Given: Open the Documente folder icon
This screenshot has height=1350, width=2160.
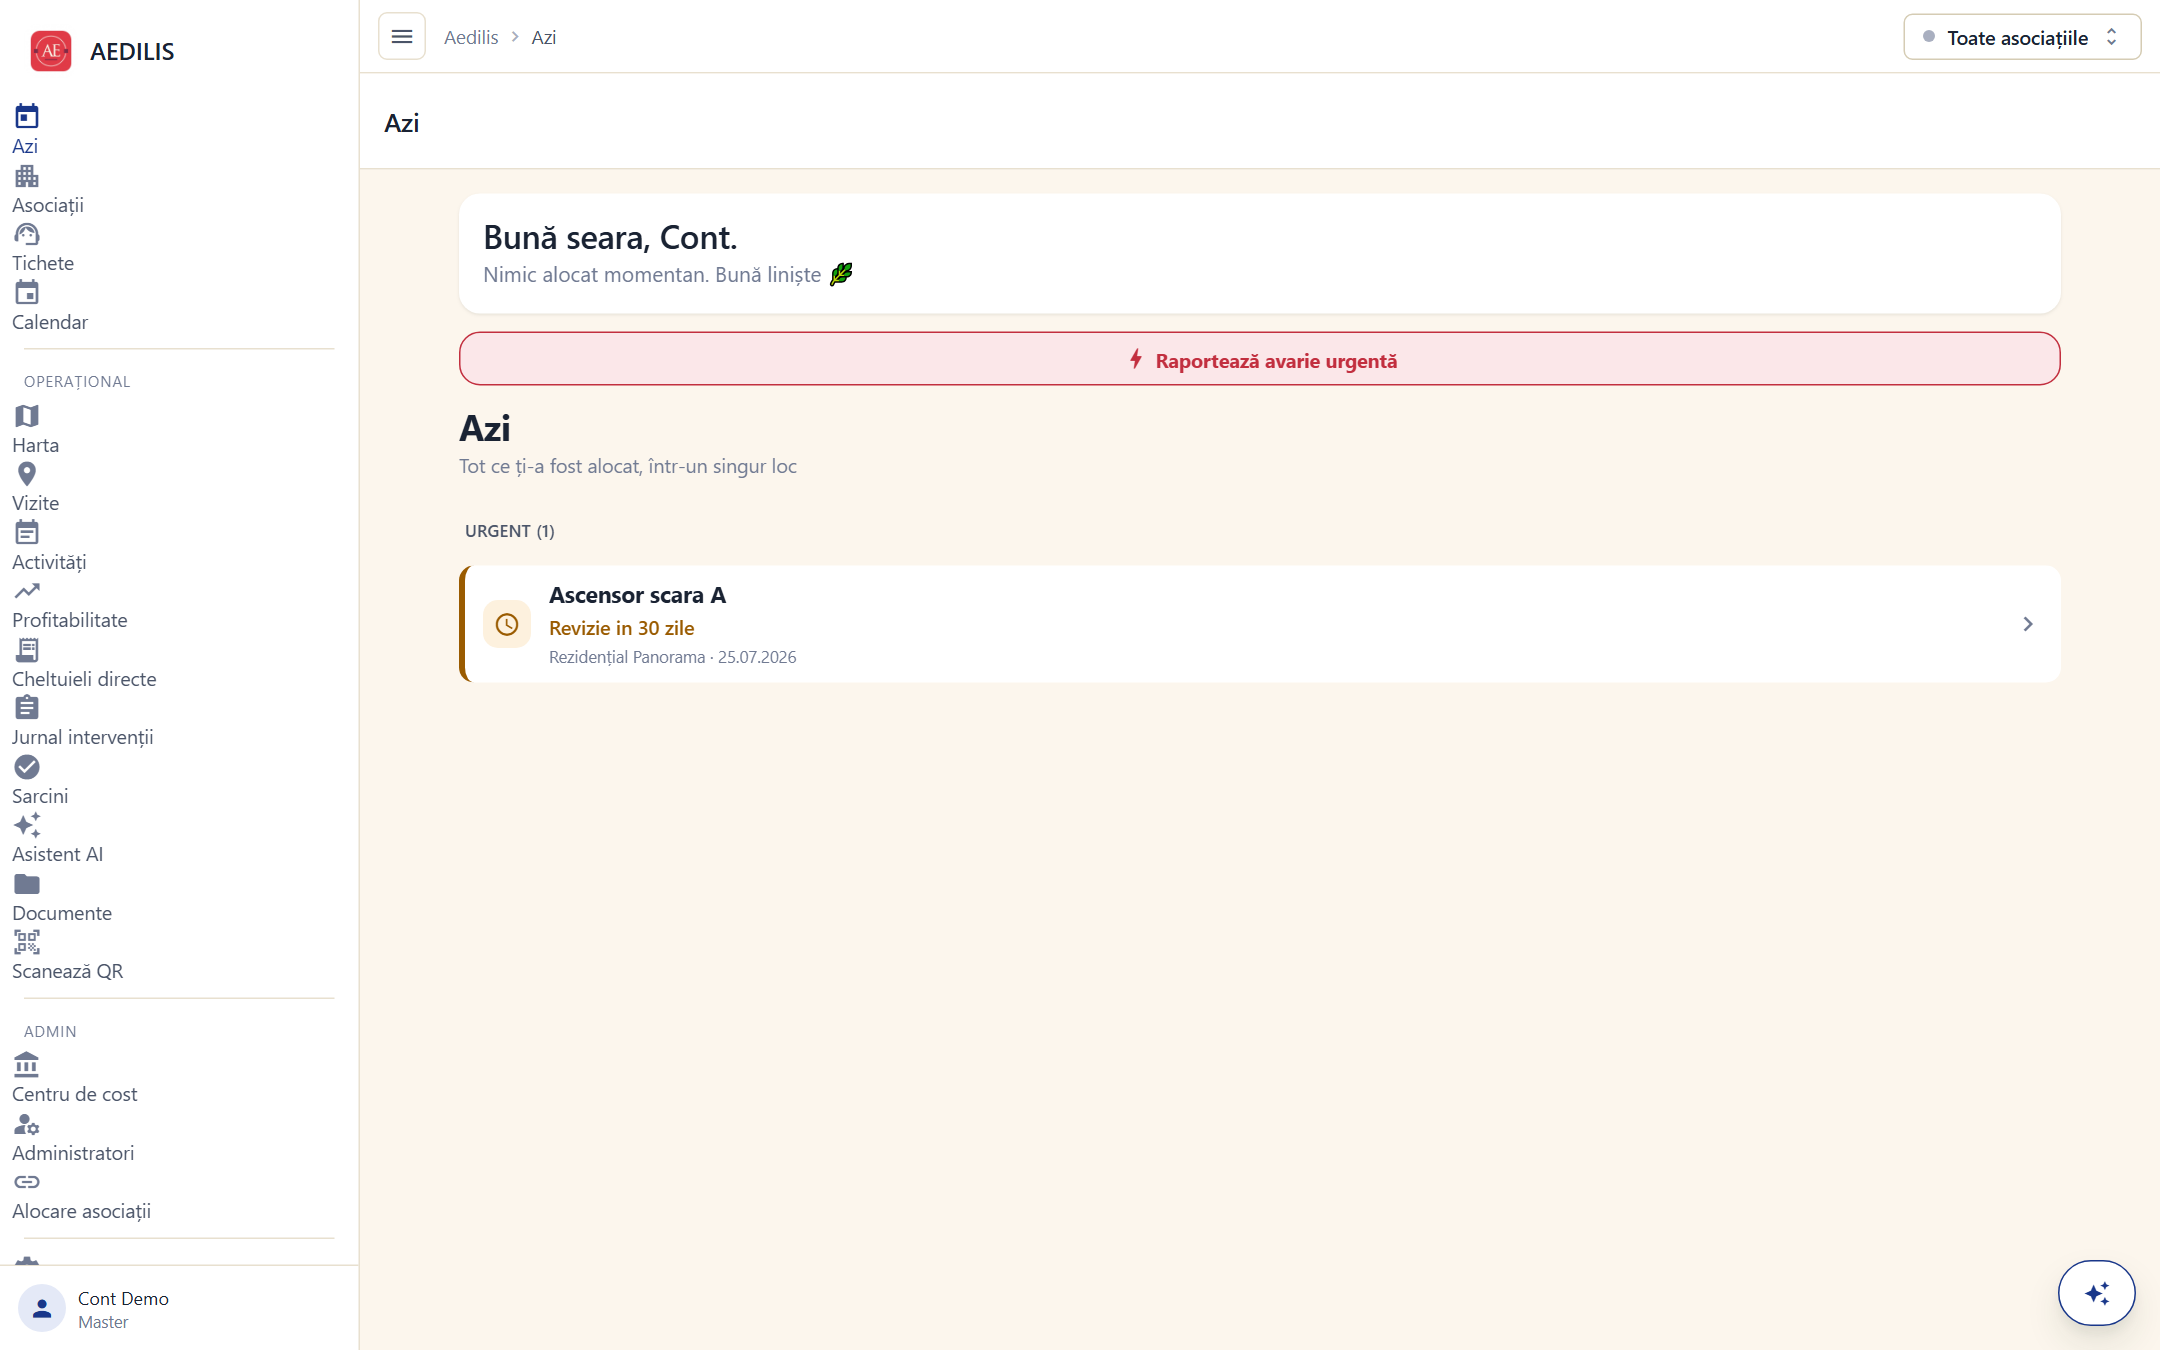Looking at the screenshot, I should (27, 884).
